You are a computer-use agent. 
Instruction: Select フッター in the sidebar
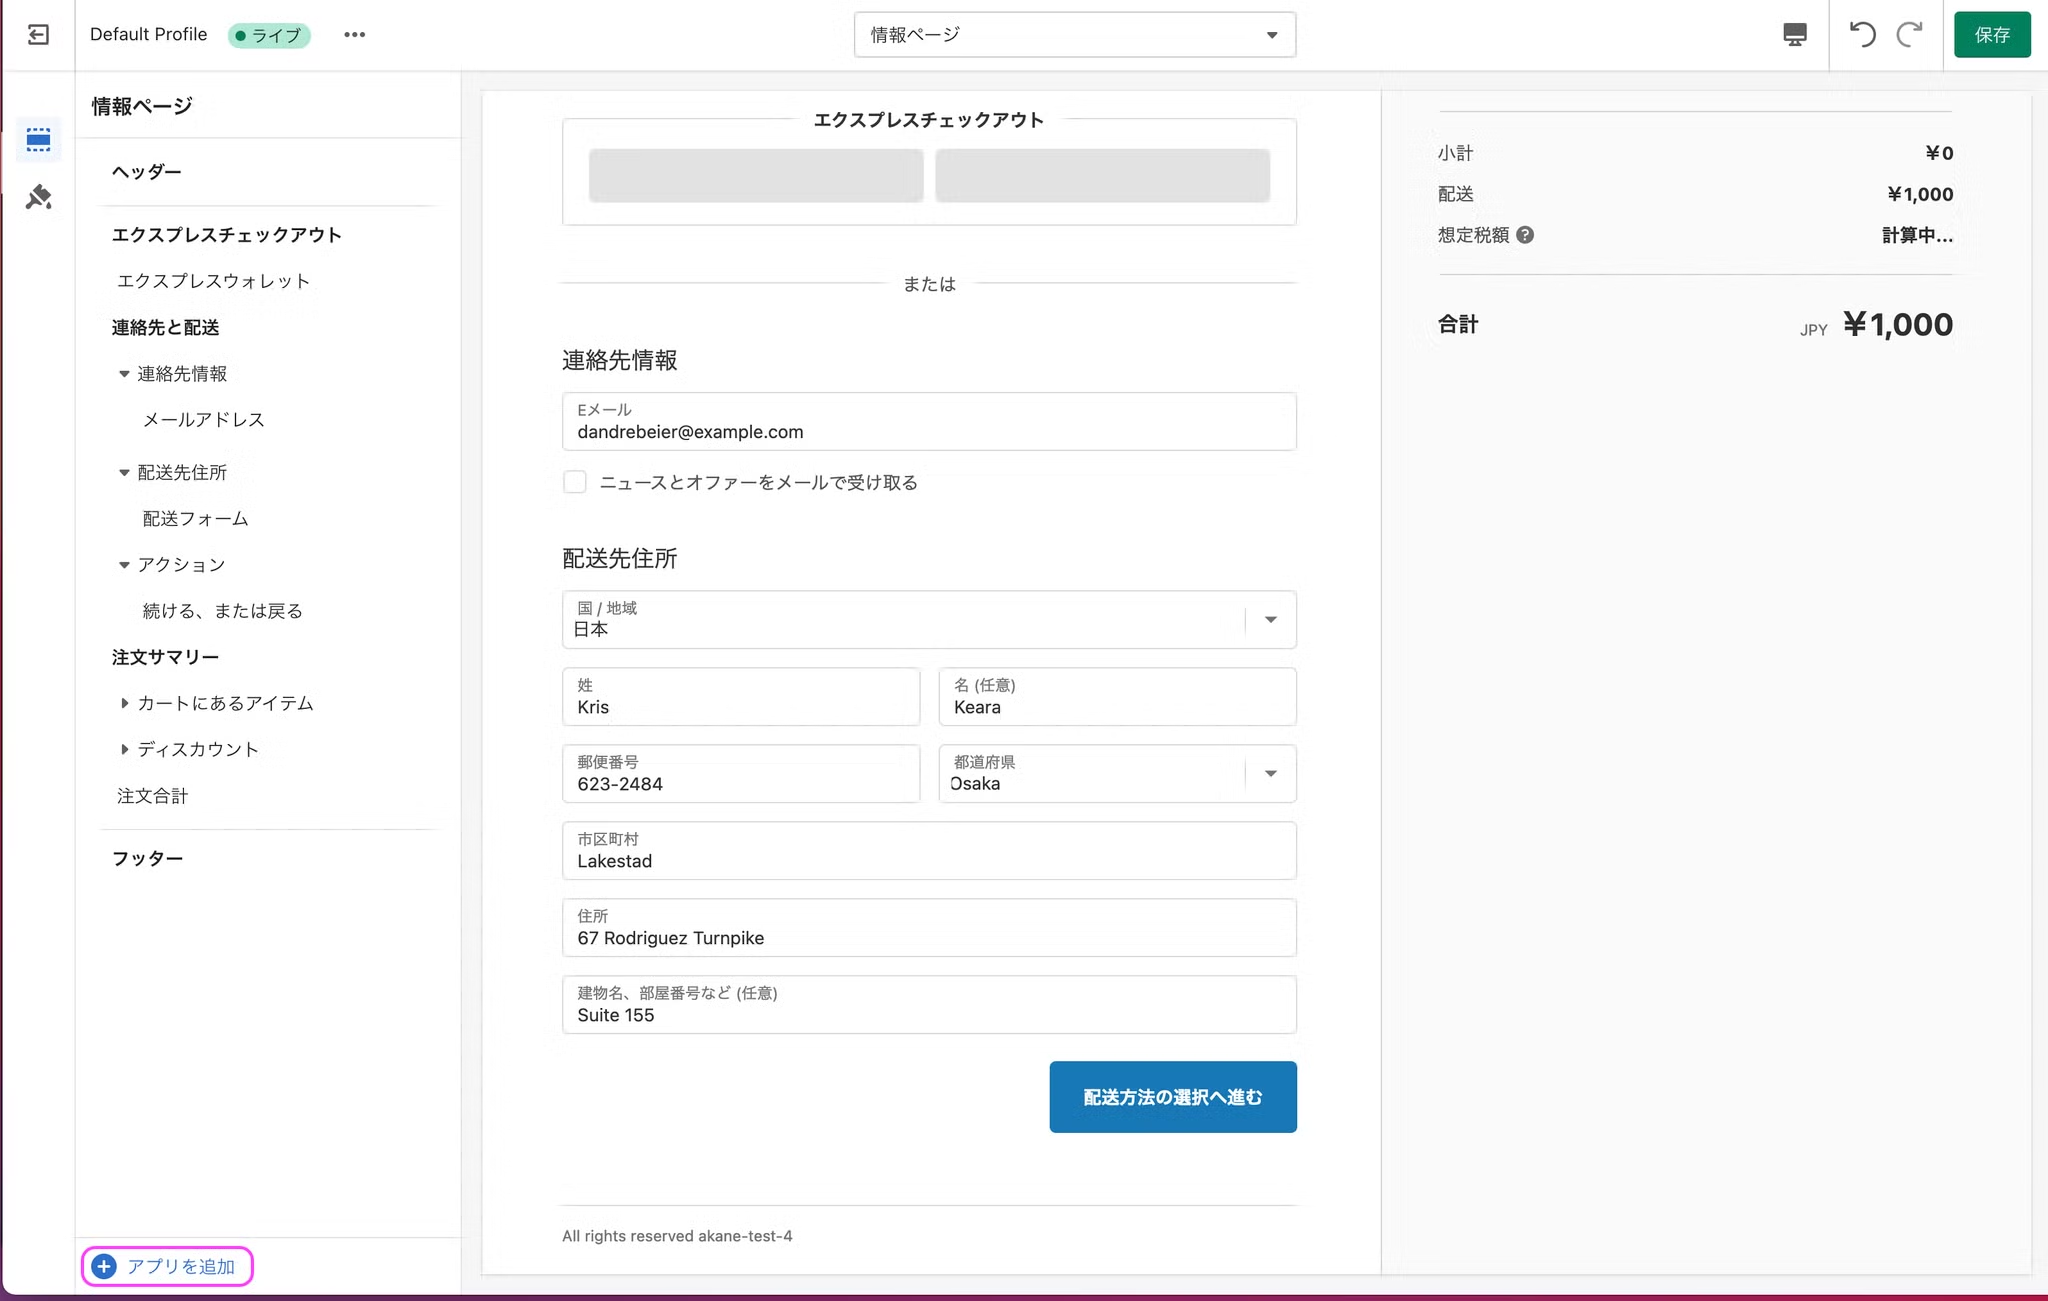[147, 859]
